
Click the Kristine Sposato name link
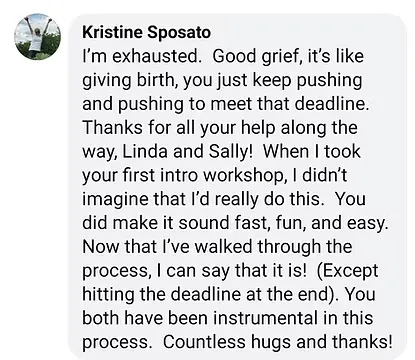click(146, 32)
